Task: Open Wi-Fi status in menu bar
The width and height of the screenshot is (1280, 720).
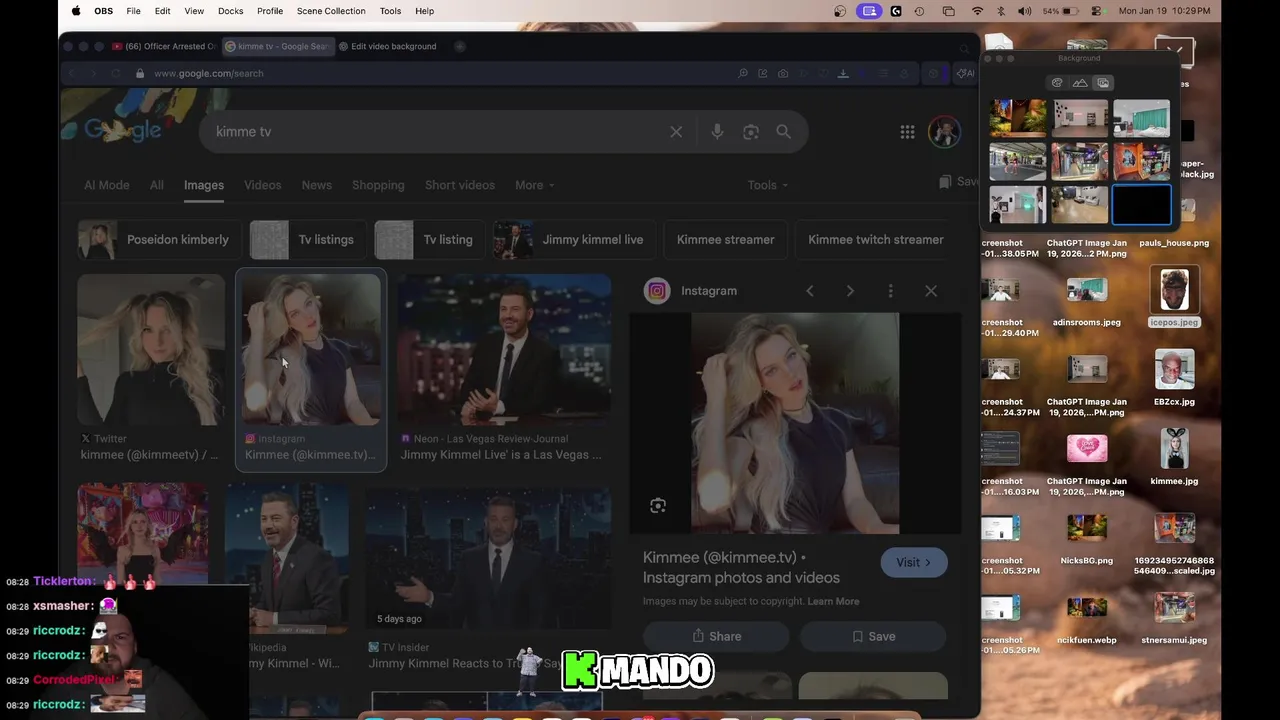Action: coord(977,11)
